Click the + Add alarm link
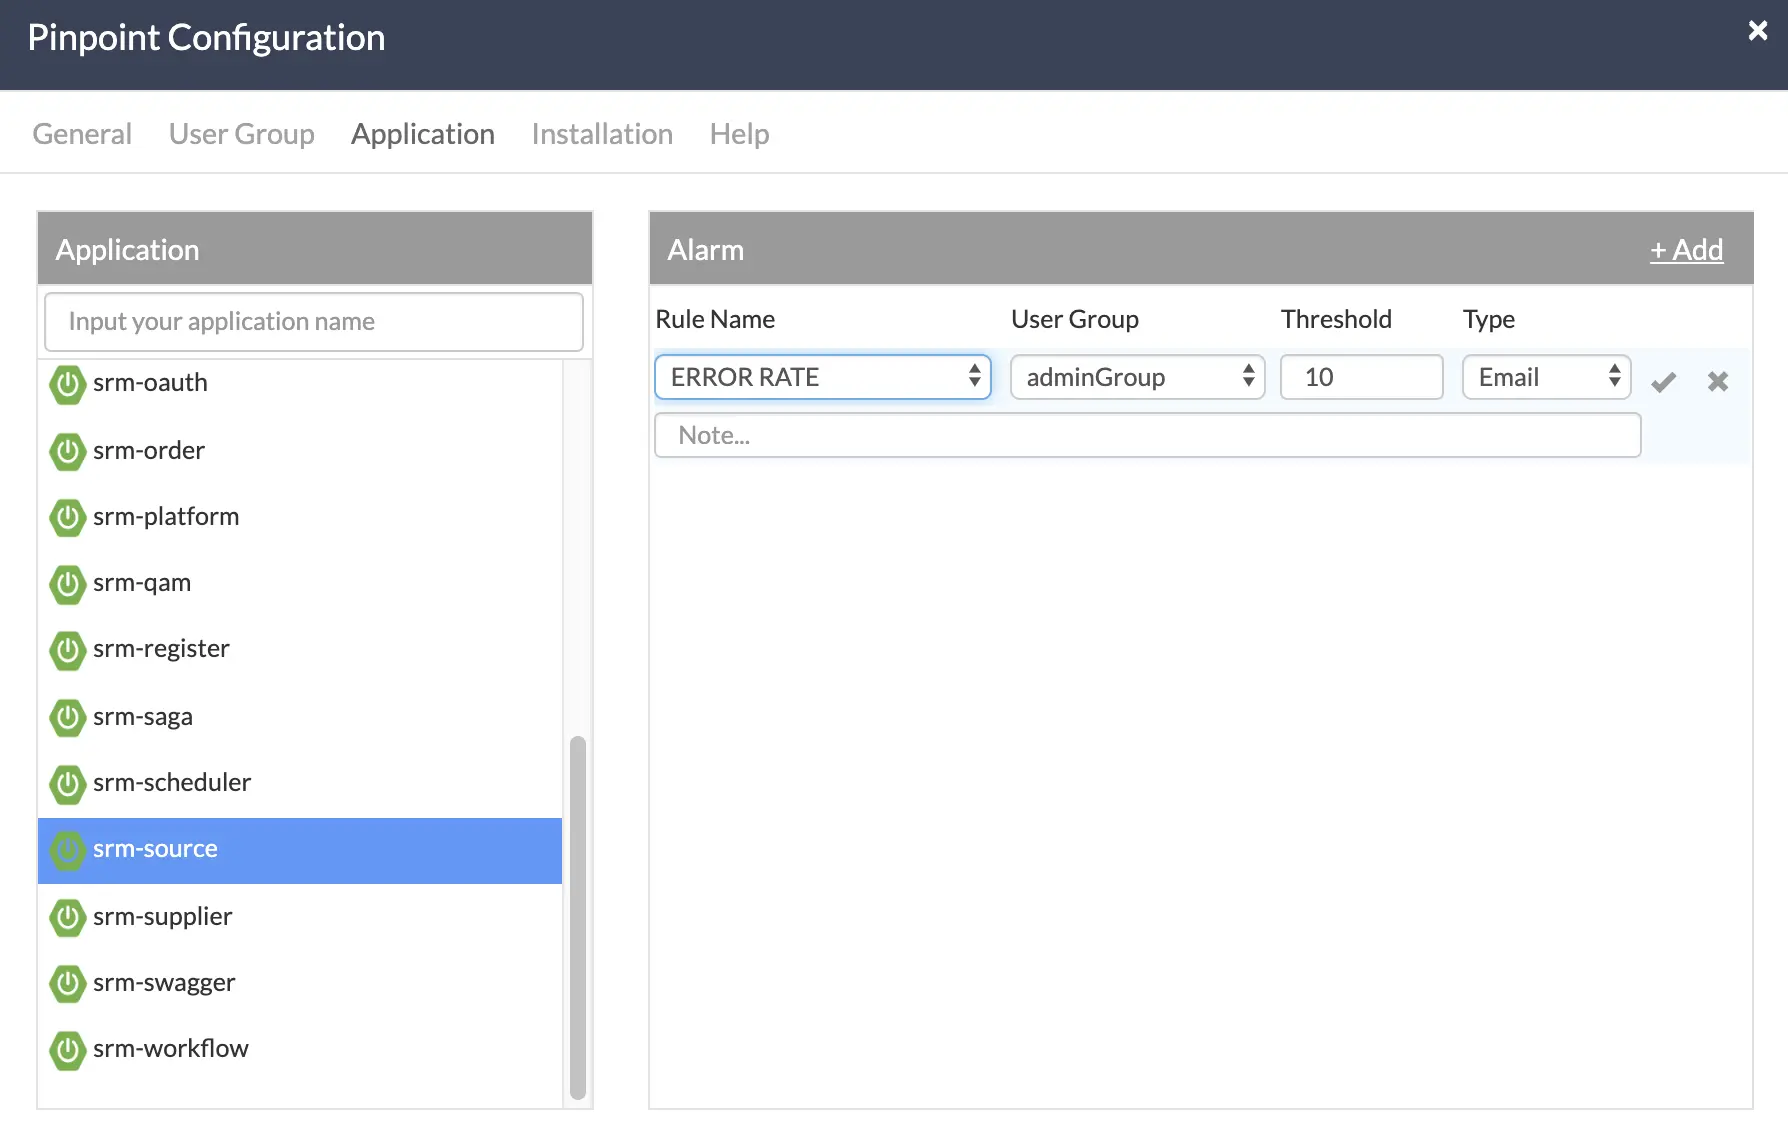Viewport: 1788px width, 1128px height. [1687, 250]
